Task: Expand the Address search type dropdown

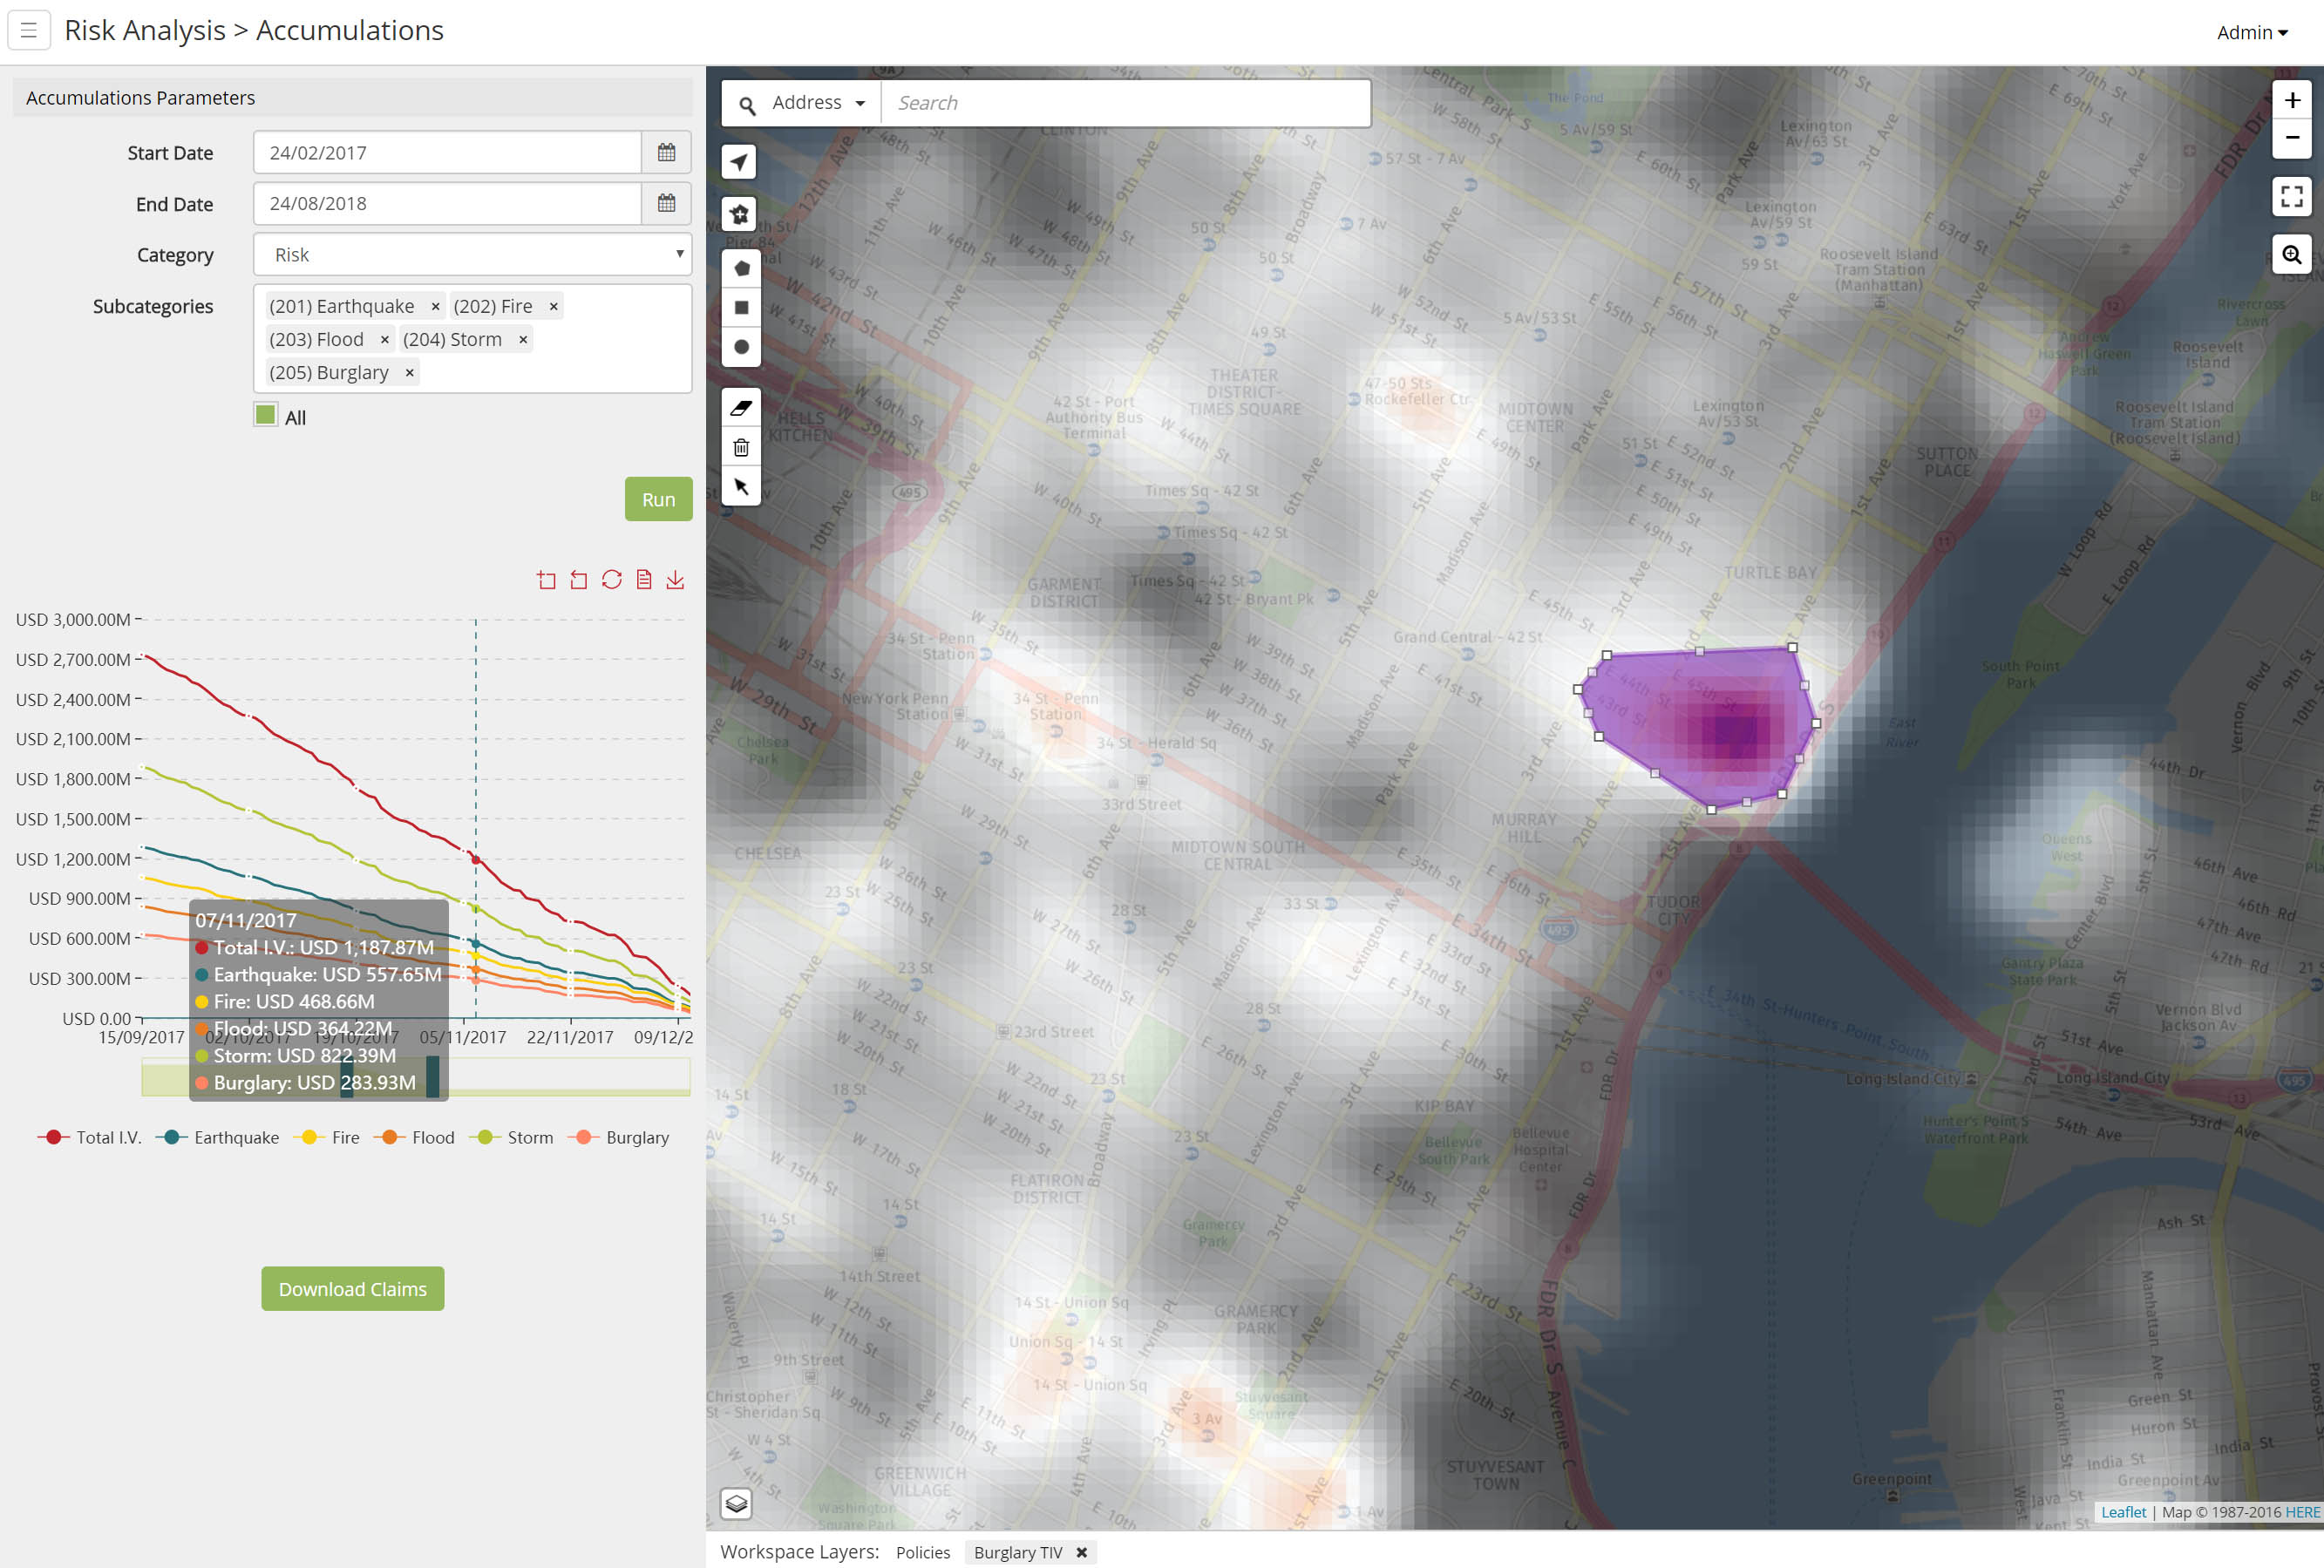Action: pos(817,103)
